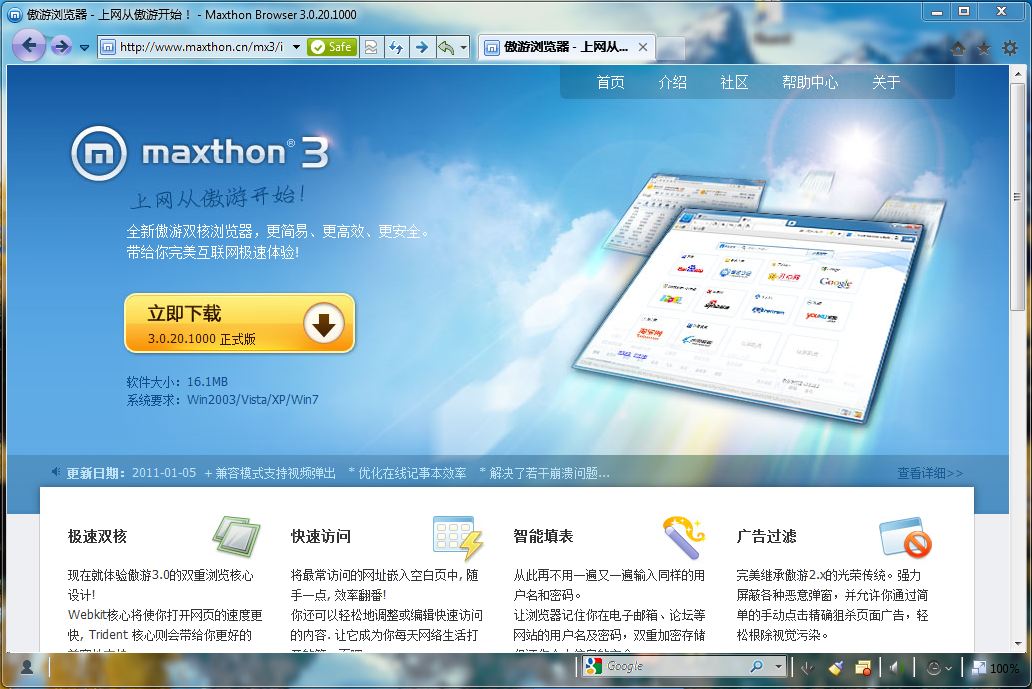Click the vertical scrollbar thumb
This screenshot has width=1032, height=689.
[1018, 196]
